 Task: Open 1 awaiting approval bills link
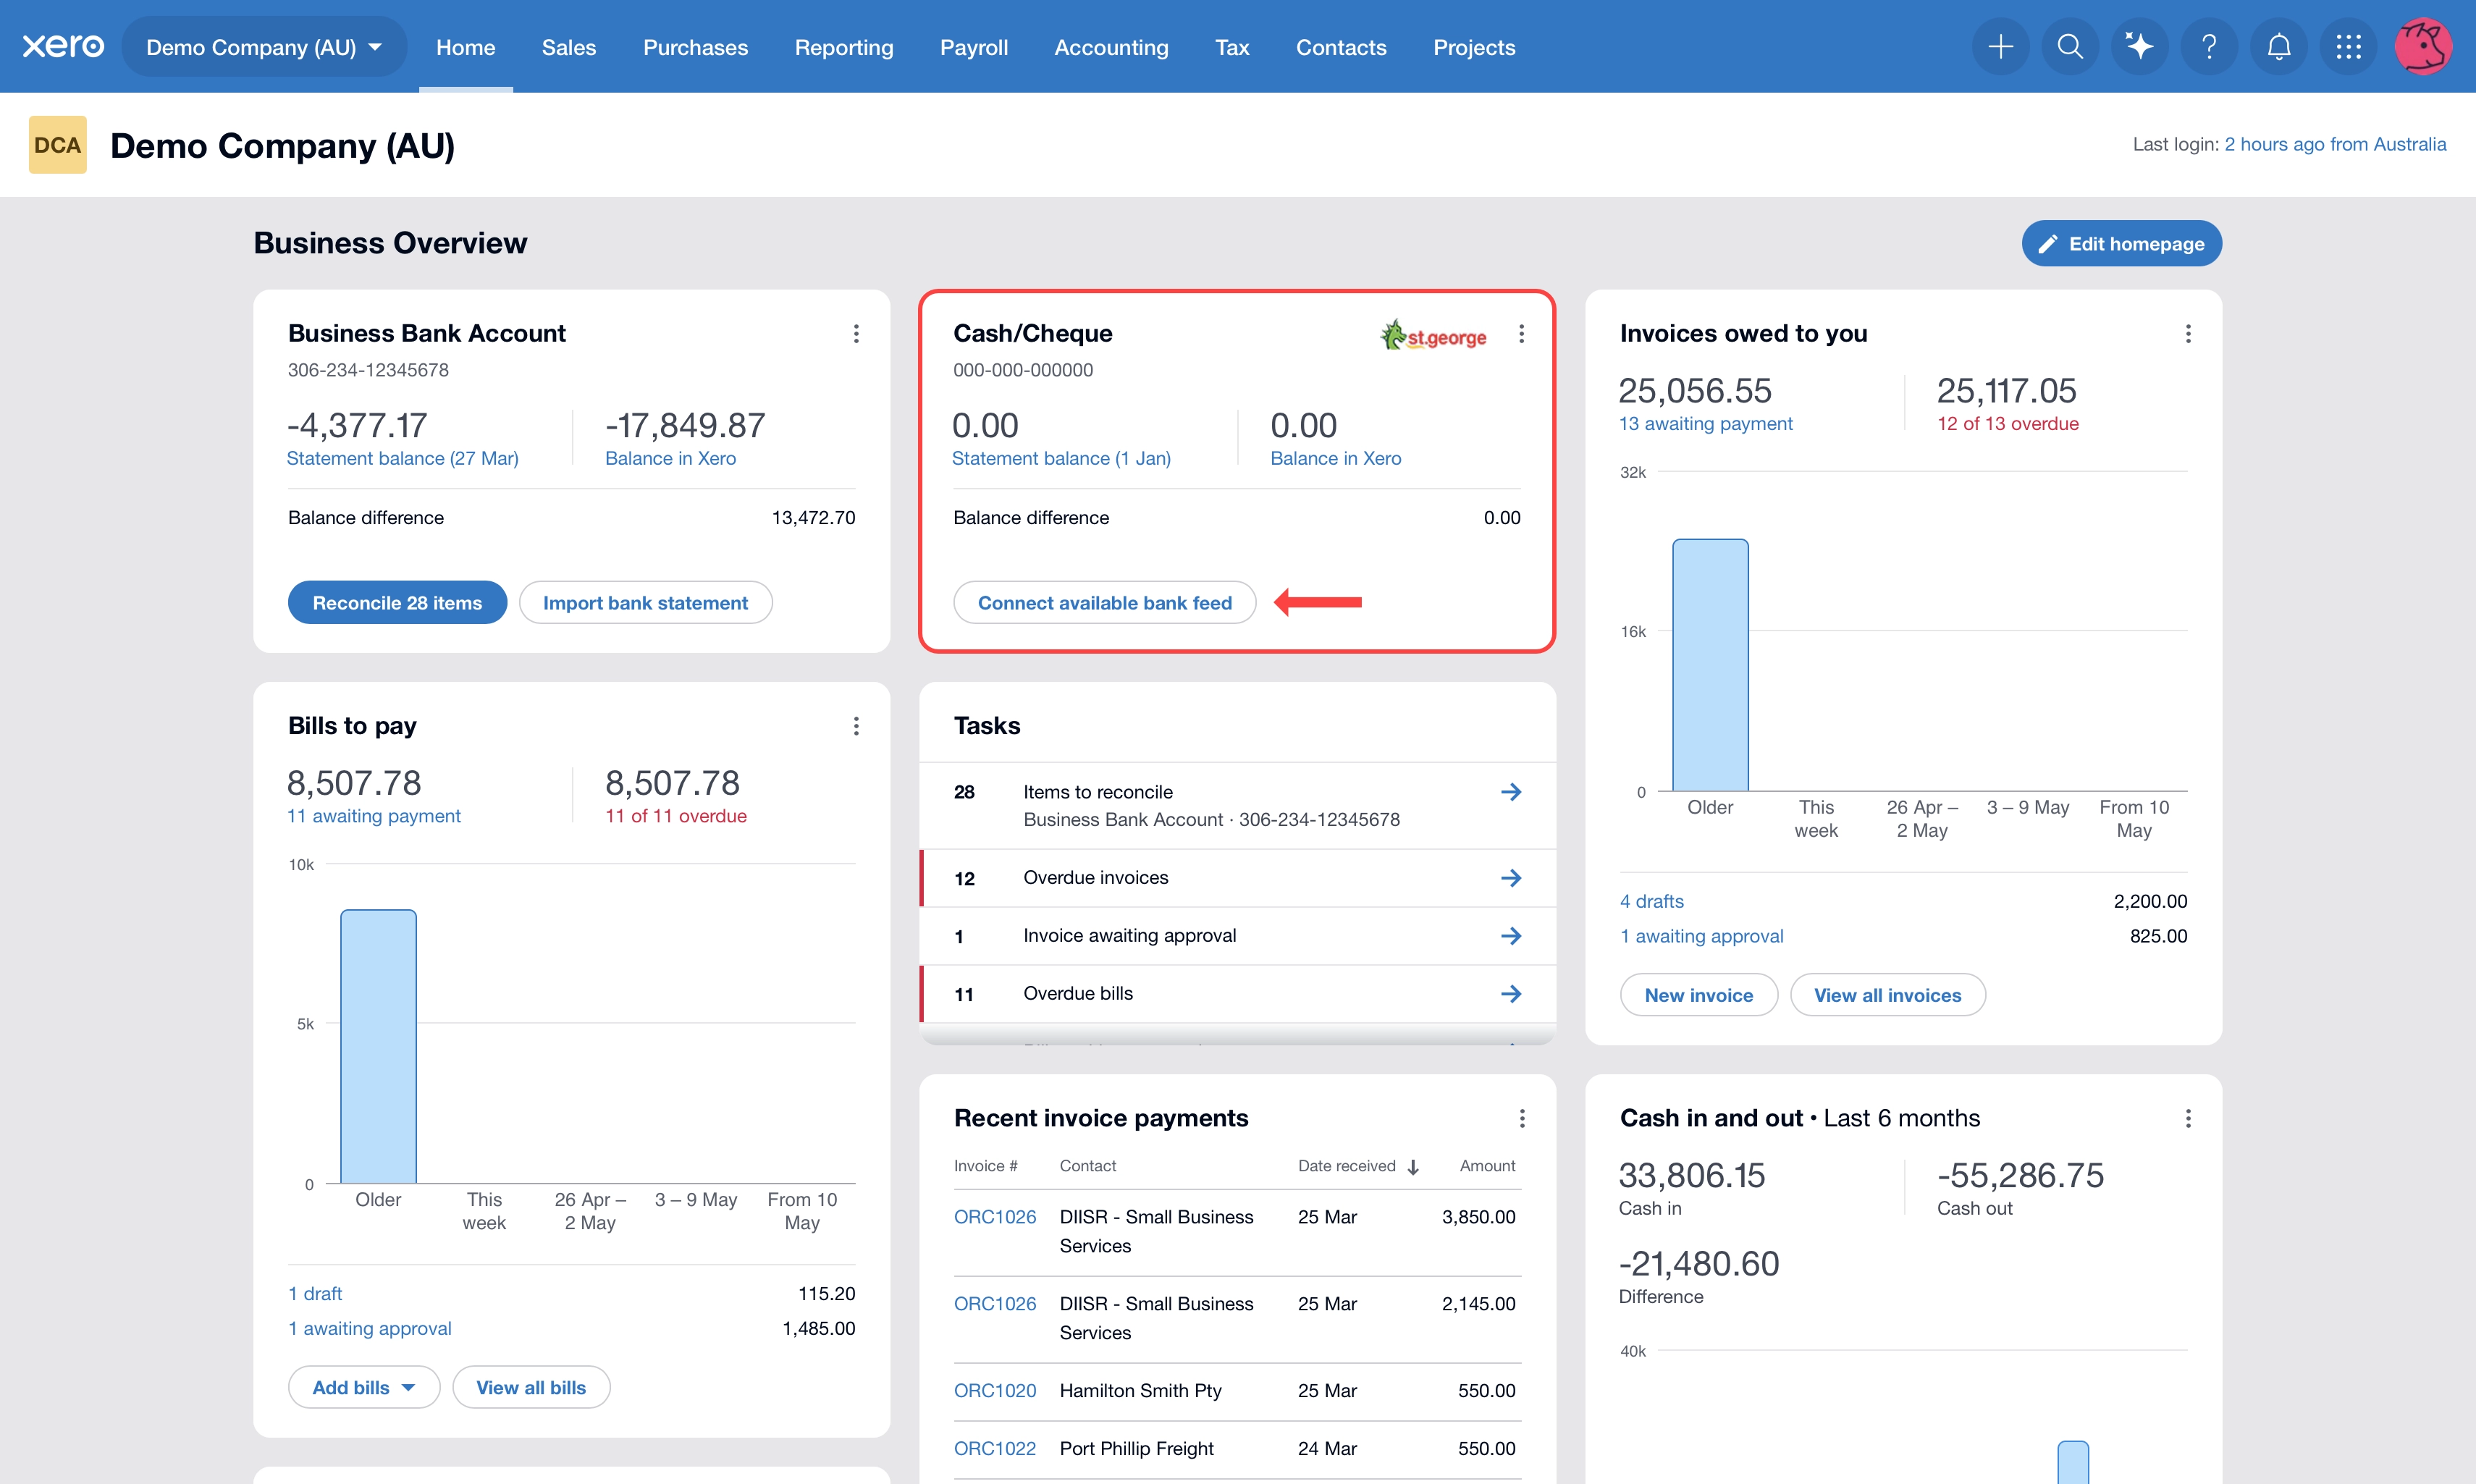[369, 1329]
